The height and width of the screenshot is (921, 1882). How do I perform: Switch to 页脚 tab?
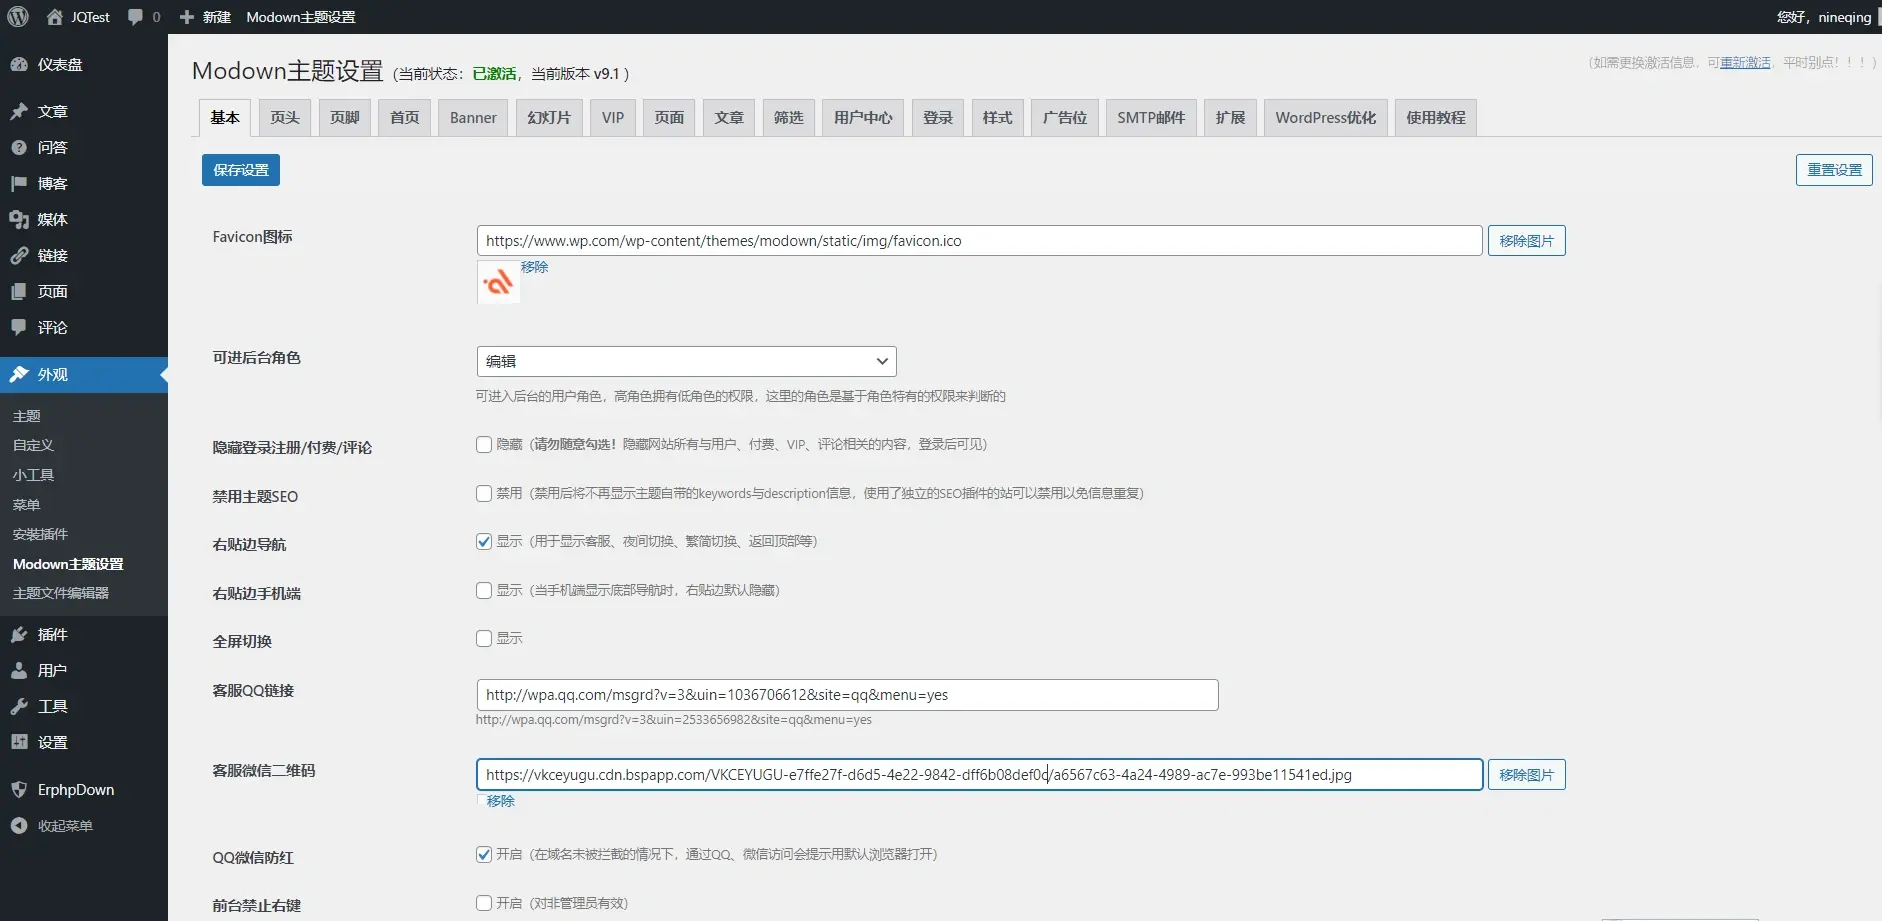(345, 117)
